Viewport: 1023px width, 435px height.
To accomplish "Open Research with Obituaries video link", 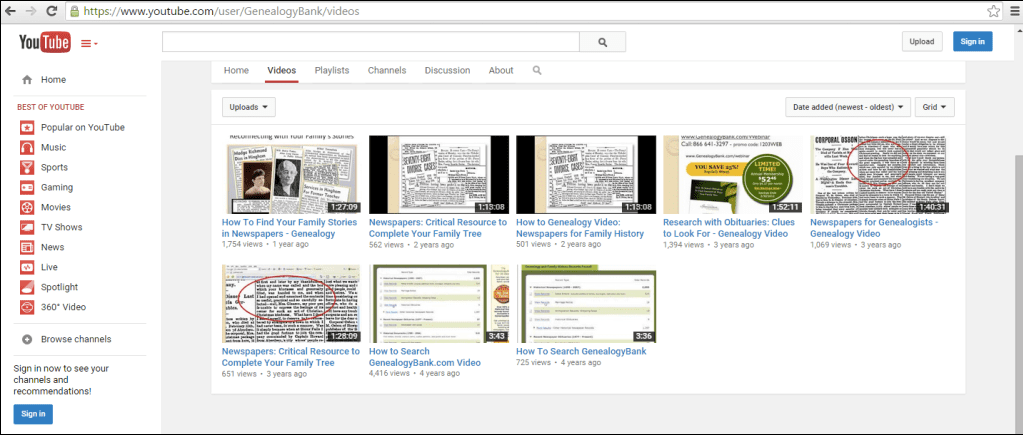I will pyautogui.click(x=731, y=228).
